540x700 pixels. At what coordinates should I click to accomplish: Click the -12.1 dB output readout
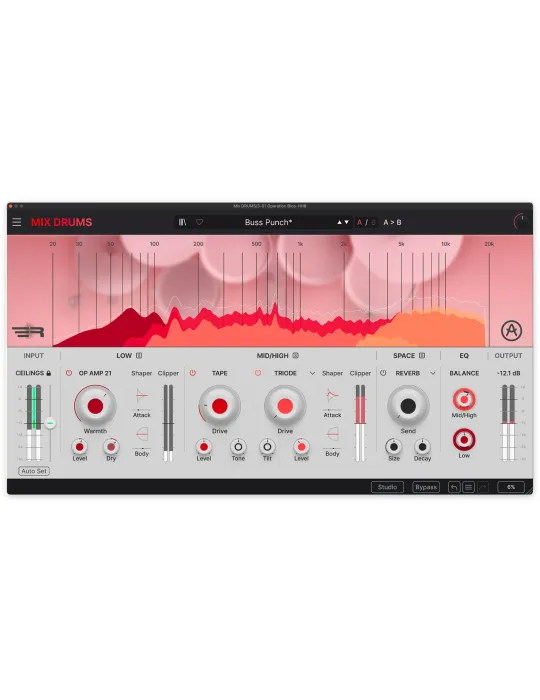click(x=509, y=373)
